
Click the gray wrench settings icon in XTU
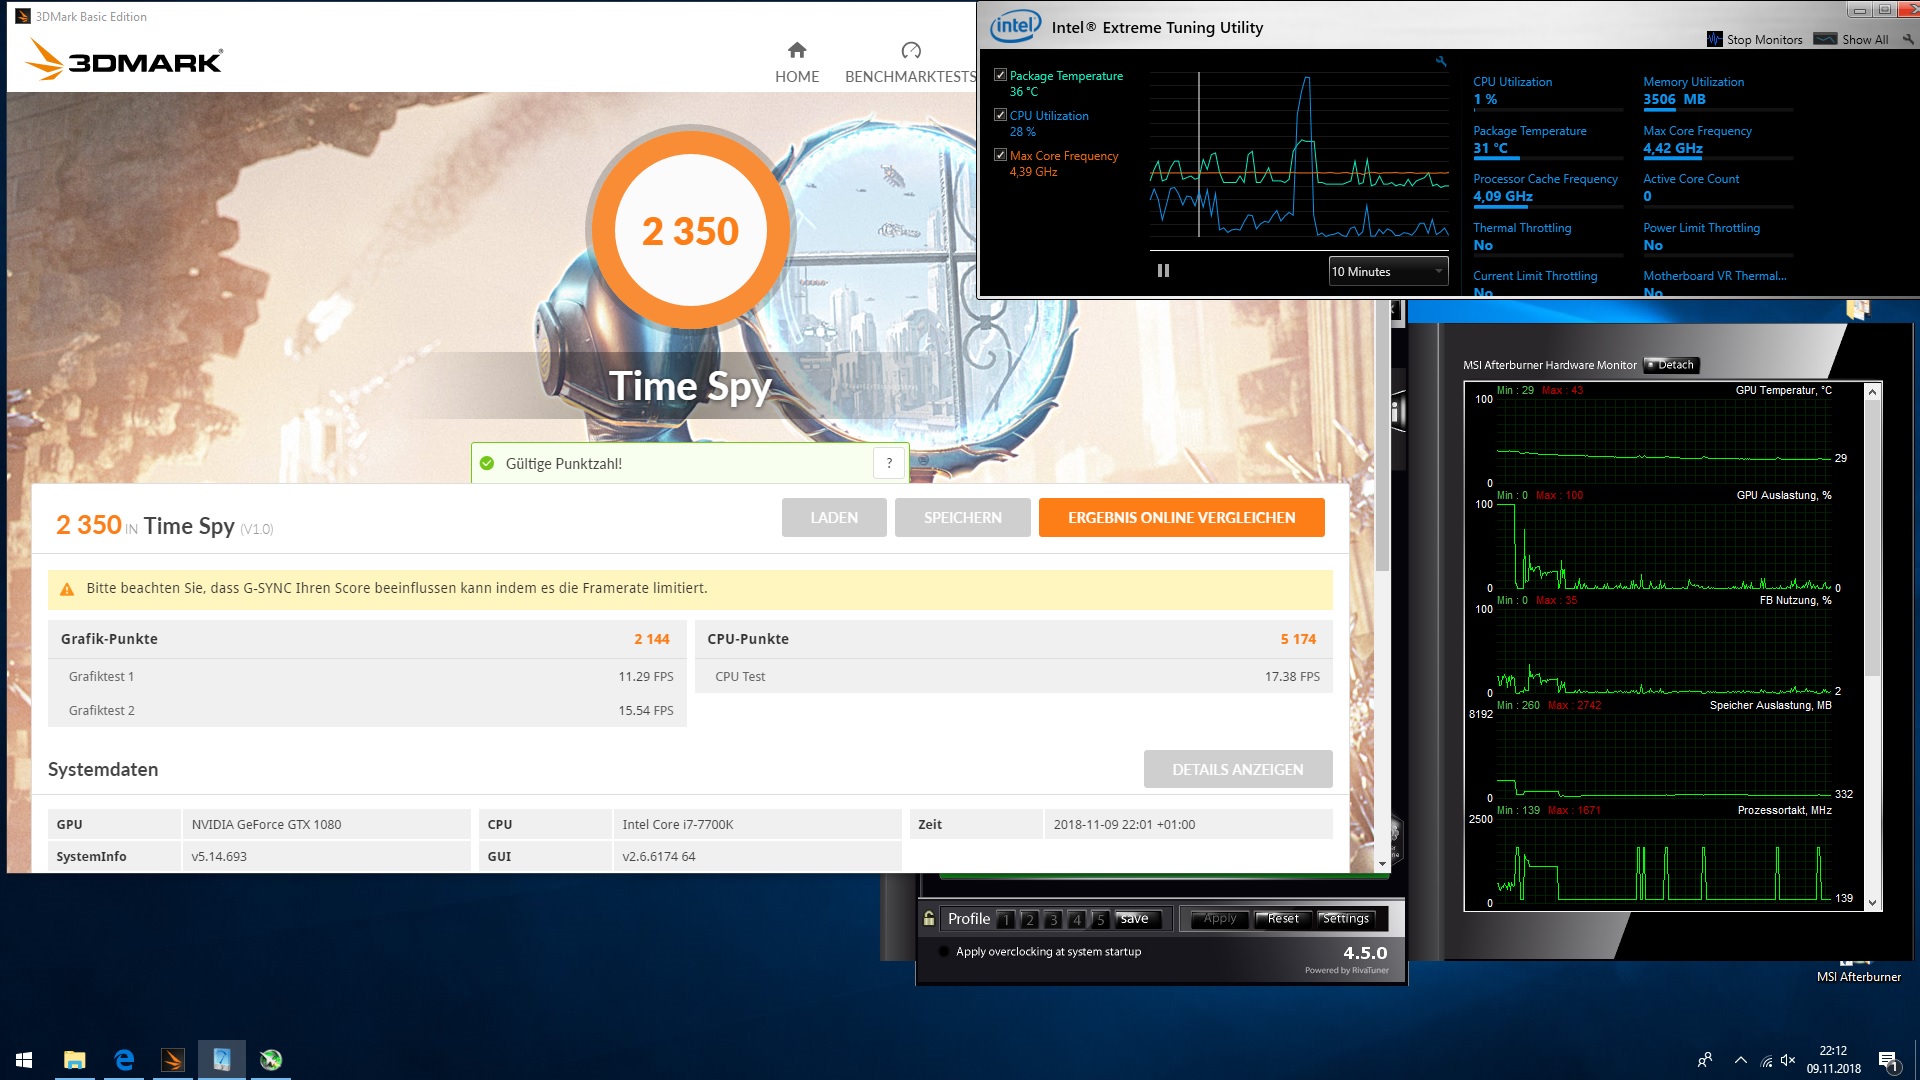pyautogui.click(x=1908, y=39)
